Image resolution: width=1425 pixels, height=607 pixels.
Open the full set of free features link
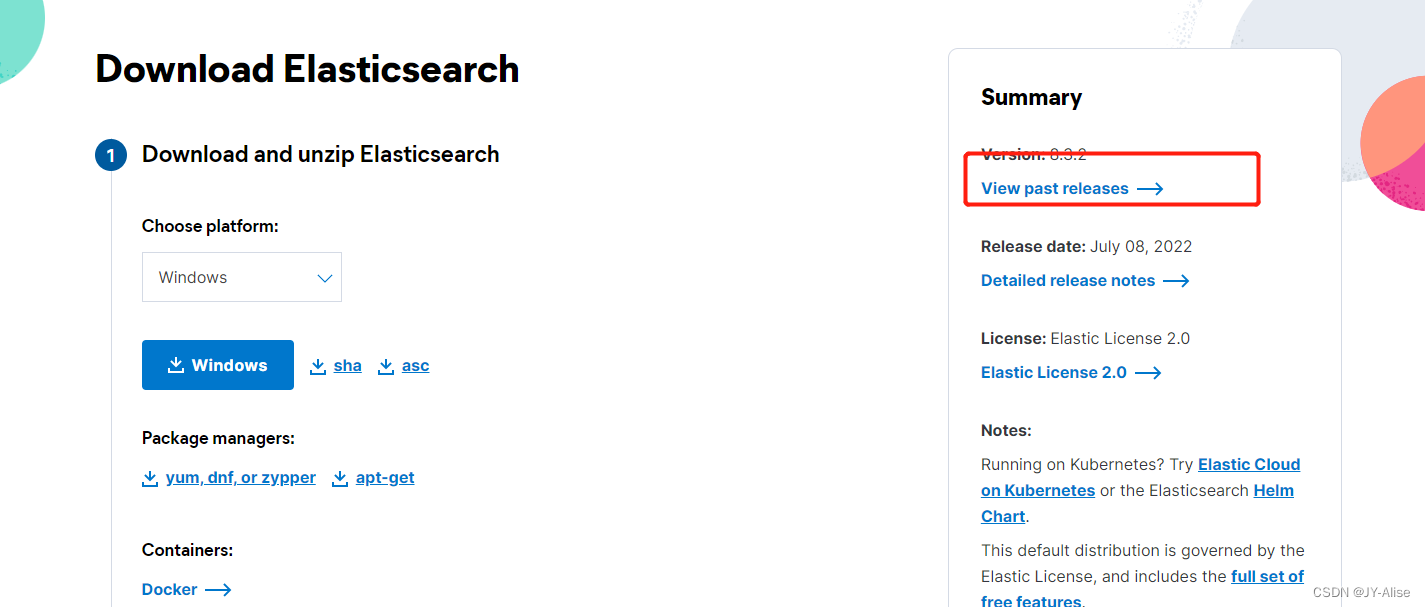click(1267, 576)
